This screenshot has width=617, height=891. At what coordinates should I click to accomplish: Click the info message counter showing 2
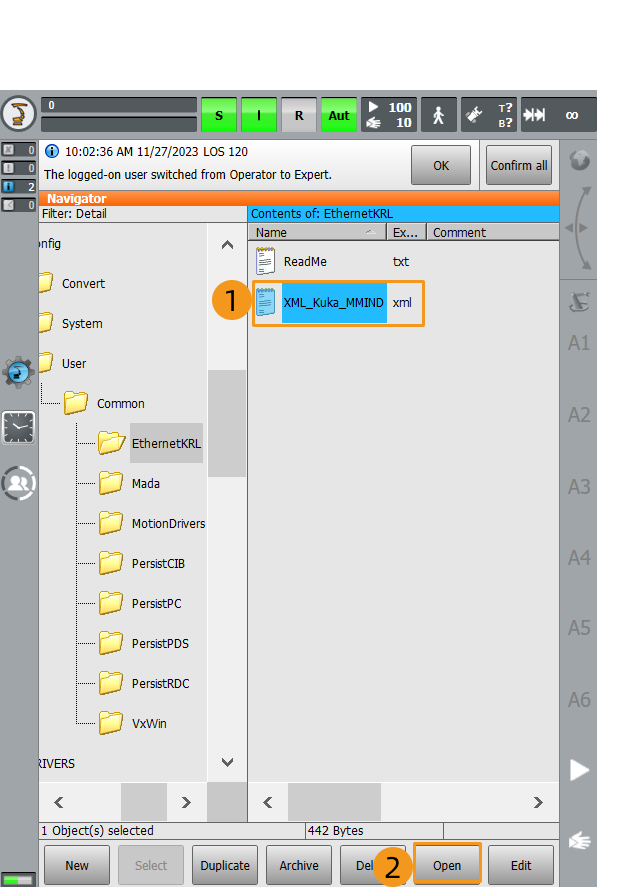coord(19,186)
